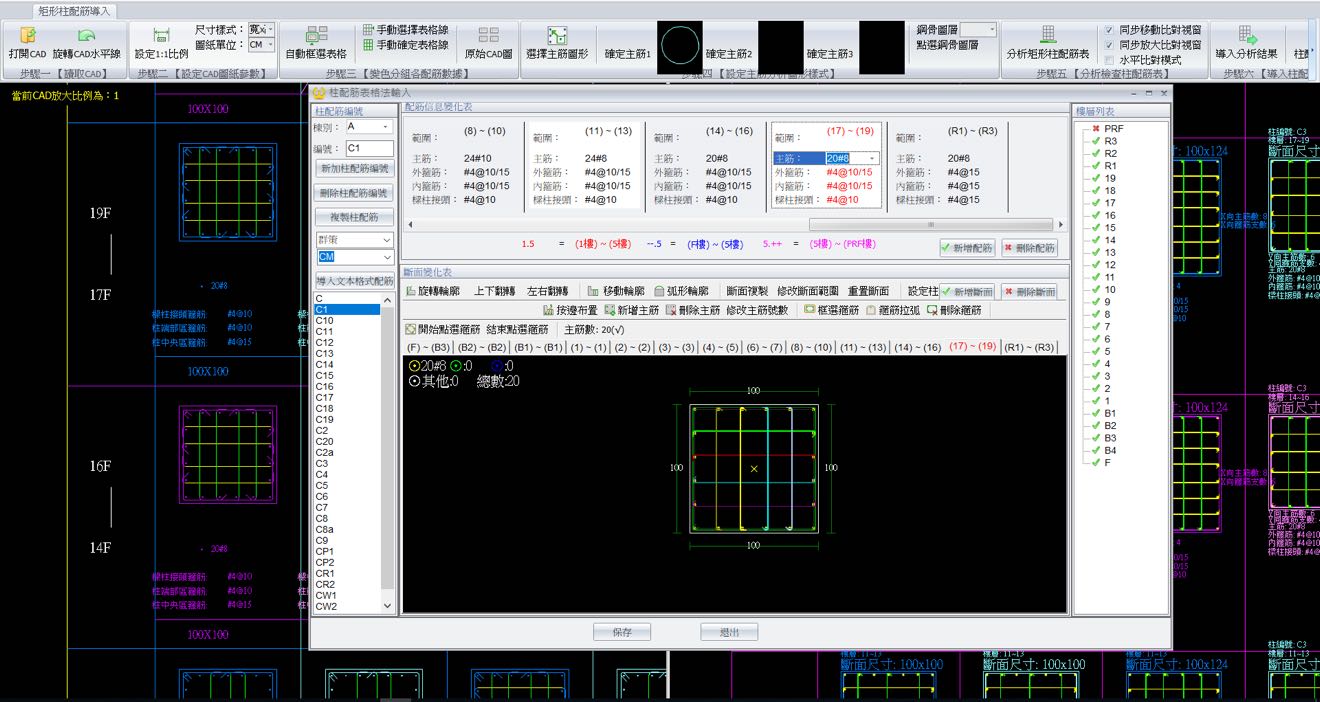The width and height of the screenshot is (1320, 702).
Task: Click the 選擇主筋圖形 icon
Action: pyautogui.click(x=557, y=36)
